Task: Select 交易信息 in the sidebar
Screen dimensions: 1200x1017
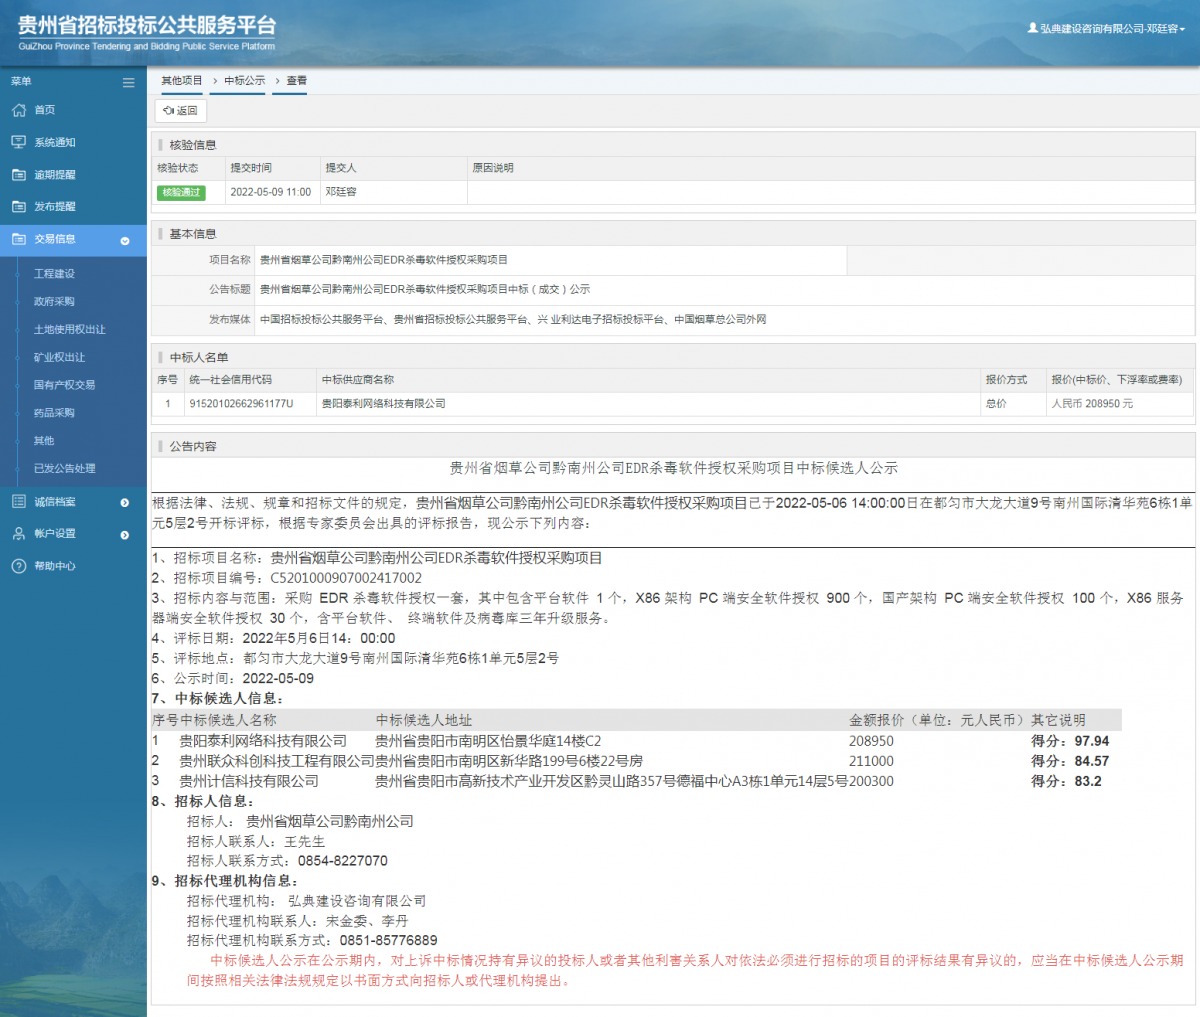Action: [73, 239]
